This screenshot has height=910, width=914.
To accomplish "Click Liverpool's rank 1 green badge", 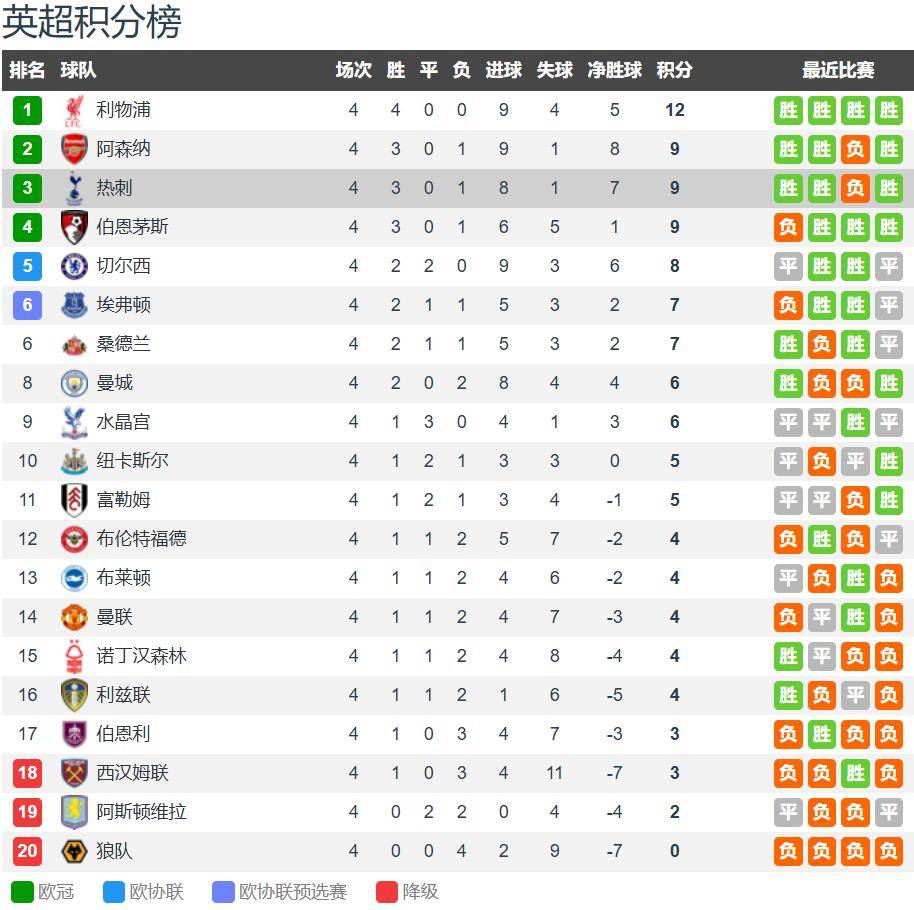I will [27, 110].
